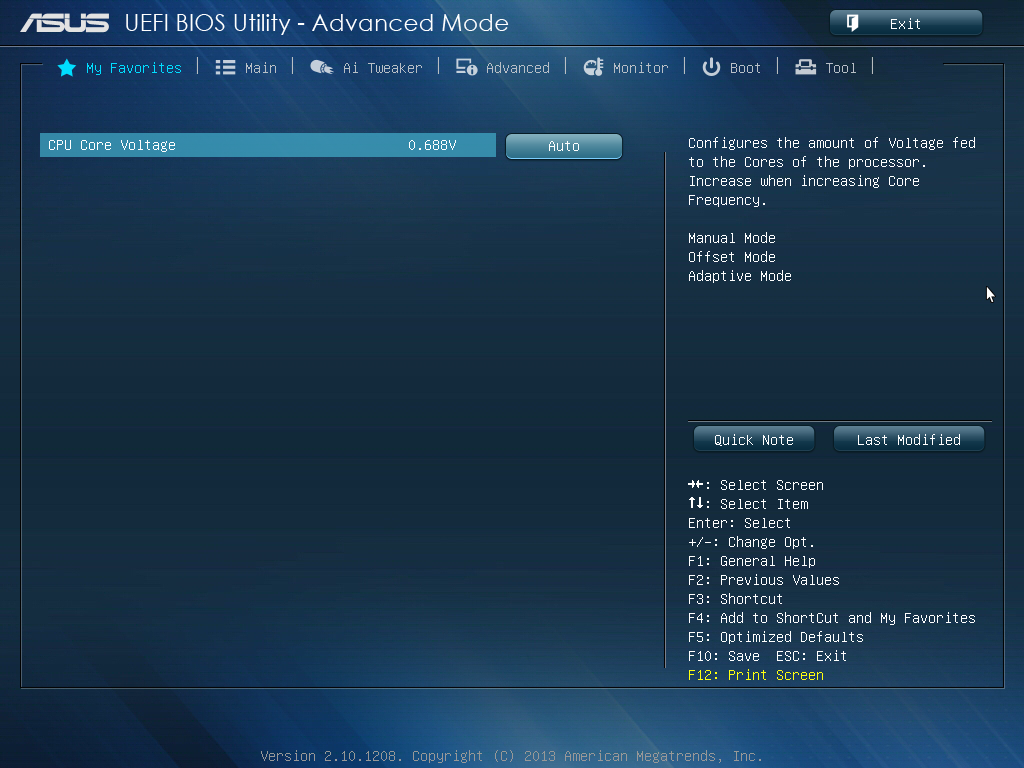Click the F10: Save ESC: Exit hint
The height and width of the screenshot is (768, 1024).
[x=767, y=656]
